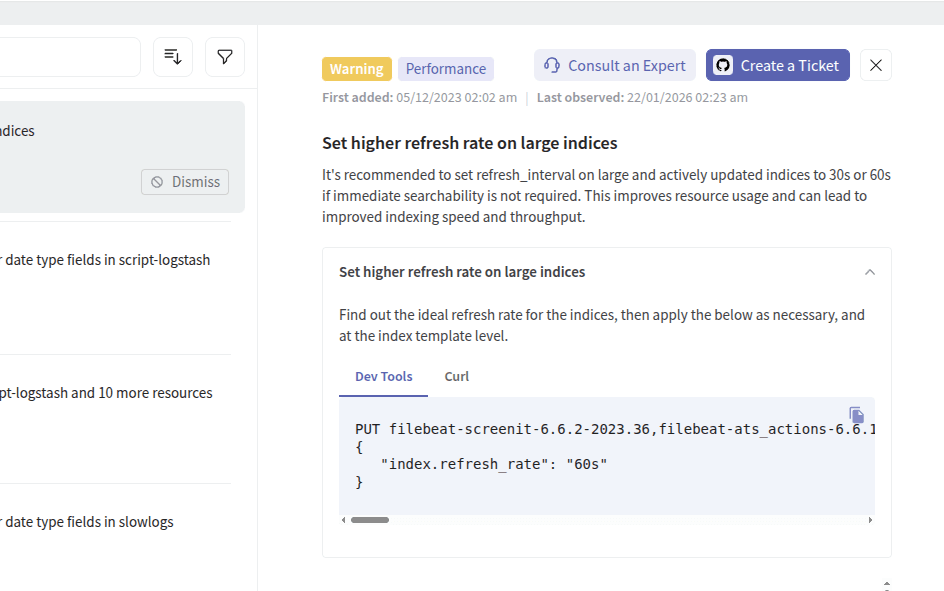This screenshot has height=591, width=944.
Task: Select the Dev Tools tab
Action: click(x=383, y=376)
